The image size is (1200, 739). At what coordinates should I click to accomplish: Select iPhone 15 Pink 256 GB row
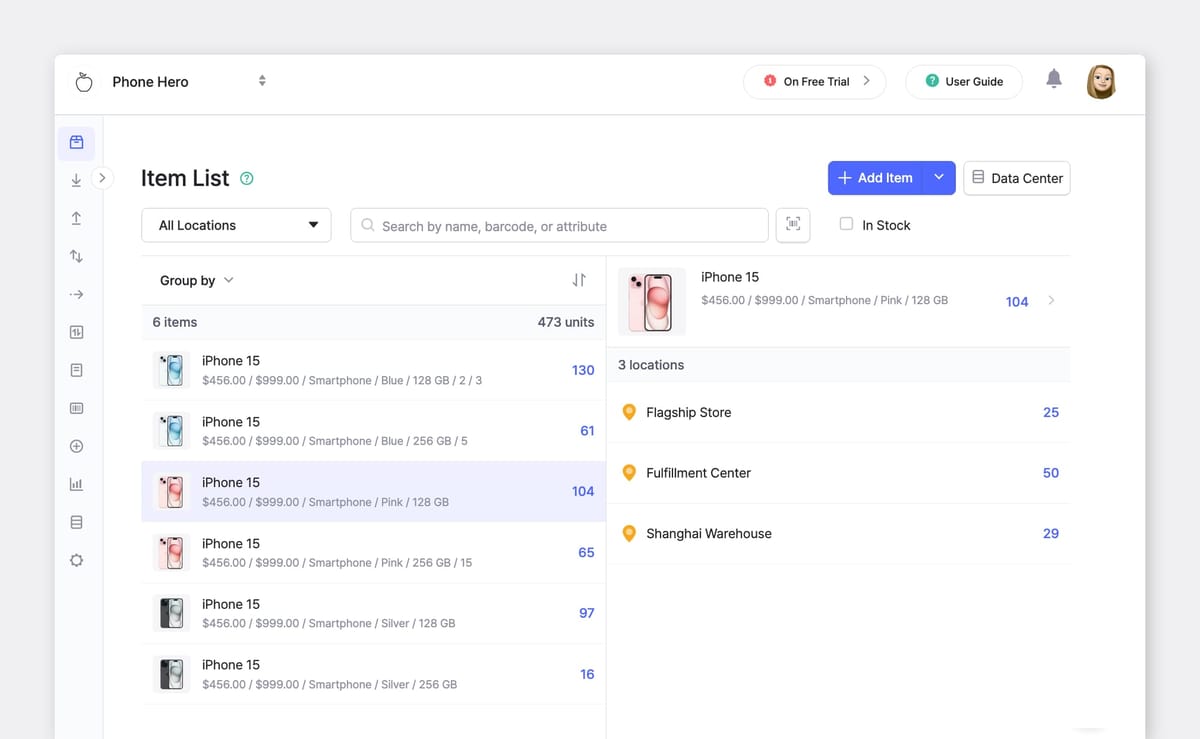pyautogui.click(x=373, y=552)
